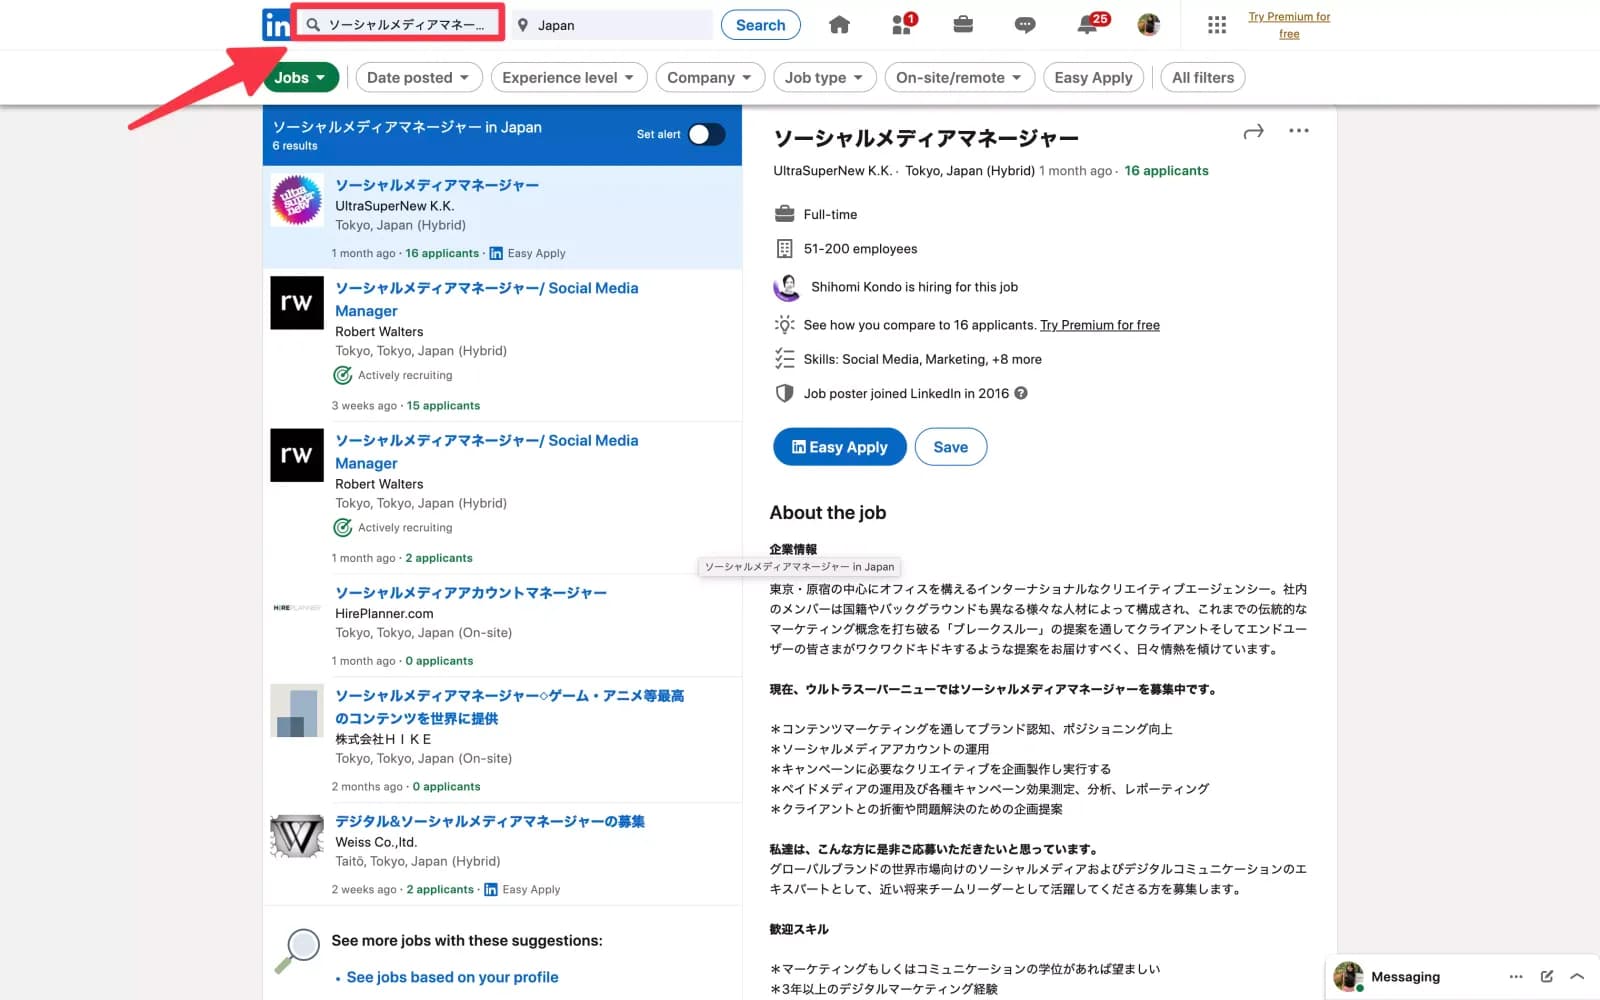Screen dimensions: 1600x1000
Task: Open All filters panel
Action: click(1202, 77)
